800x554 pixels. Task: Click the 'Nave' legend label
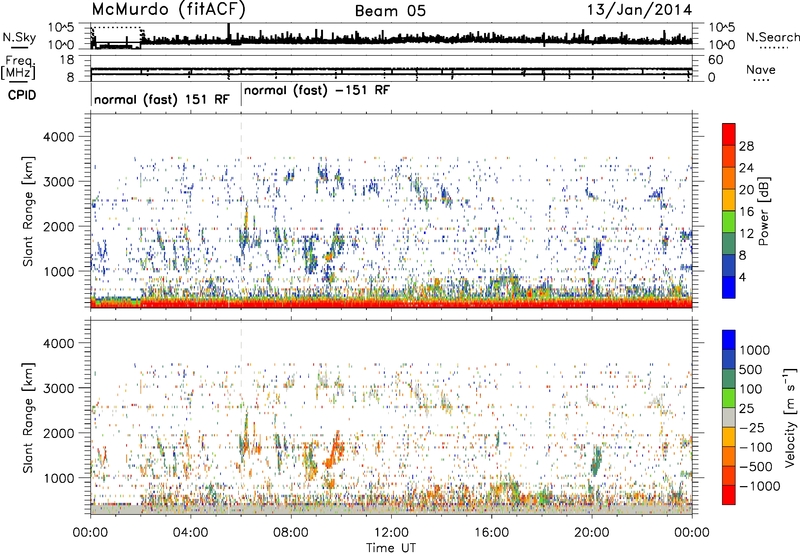[x=761, y=69]
